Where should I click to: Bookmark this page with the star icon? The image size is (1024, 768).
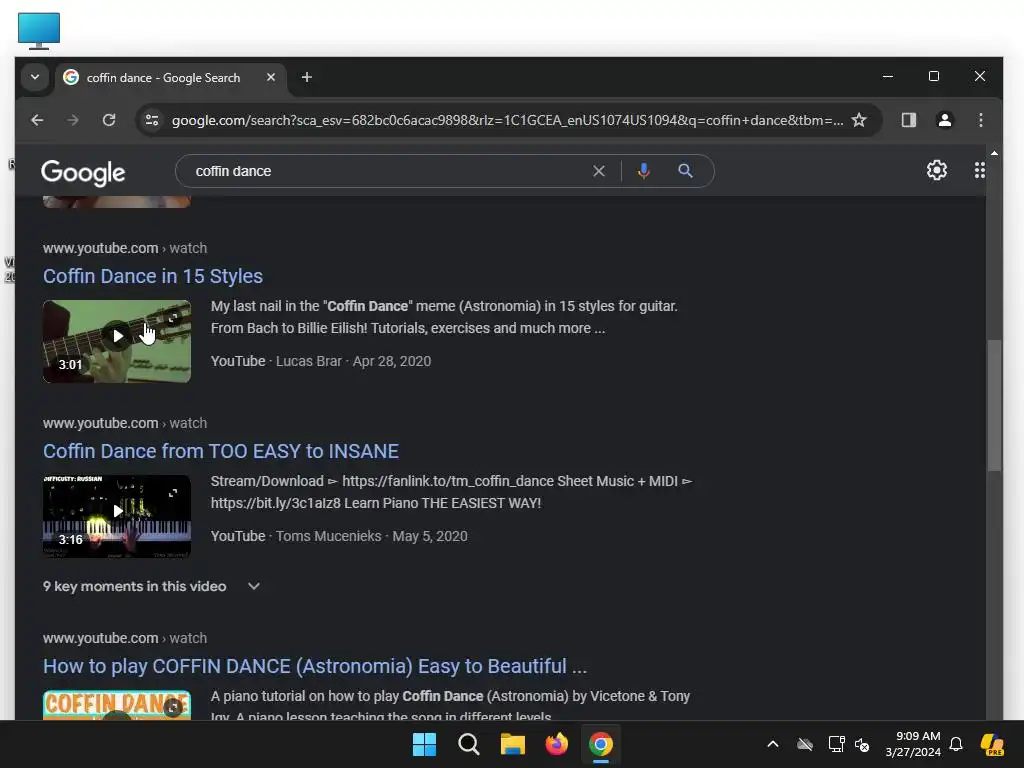coord(859,120)
